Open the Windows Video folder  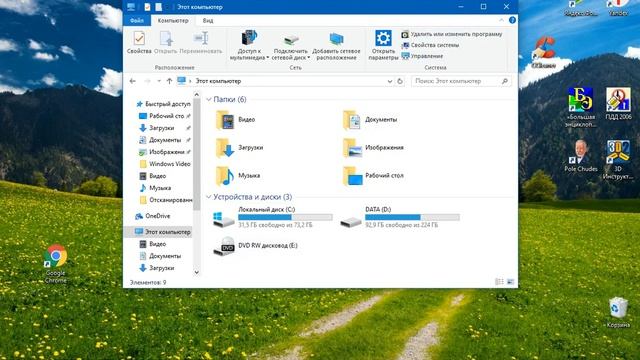165,164
